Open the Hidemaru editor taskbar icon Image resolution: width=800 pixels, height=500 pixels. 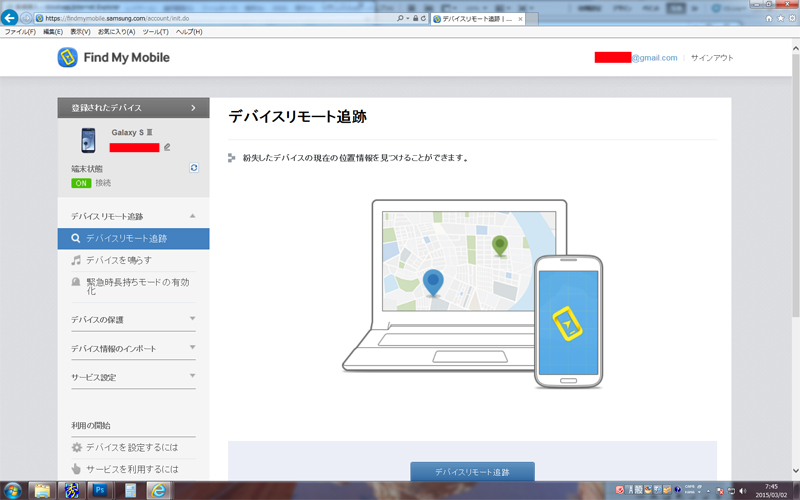(71, 491)
